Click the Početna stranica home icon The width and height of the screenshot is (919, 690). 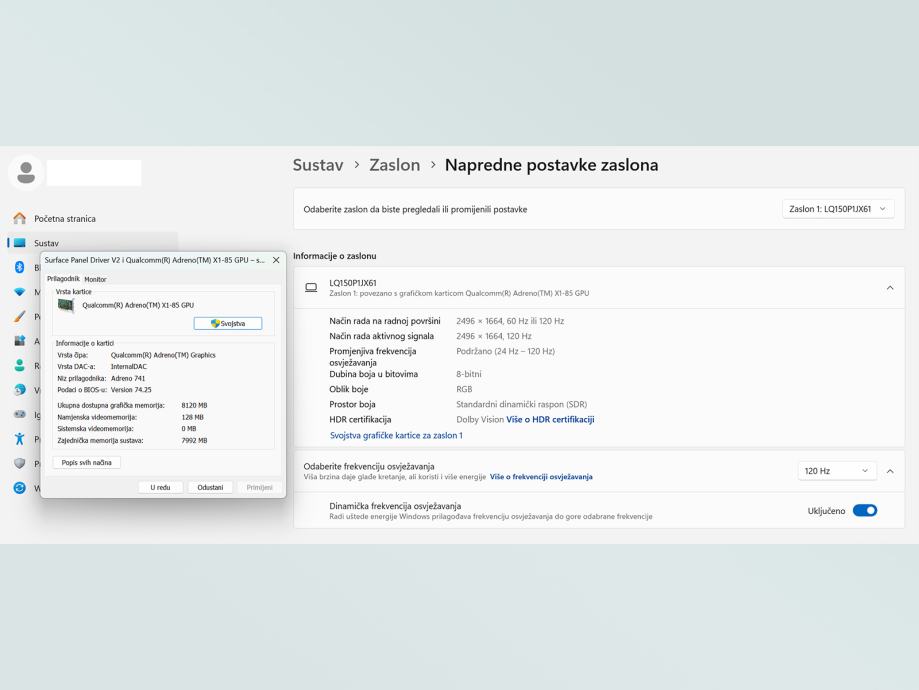(x=19, y=218)
